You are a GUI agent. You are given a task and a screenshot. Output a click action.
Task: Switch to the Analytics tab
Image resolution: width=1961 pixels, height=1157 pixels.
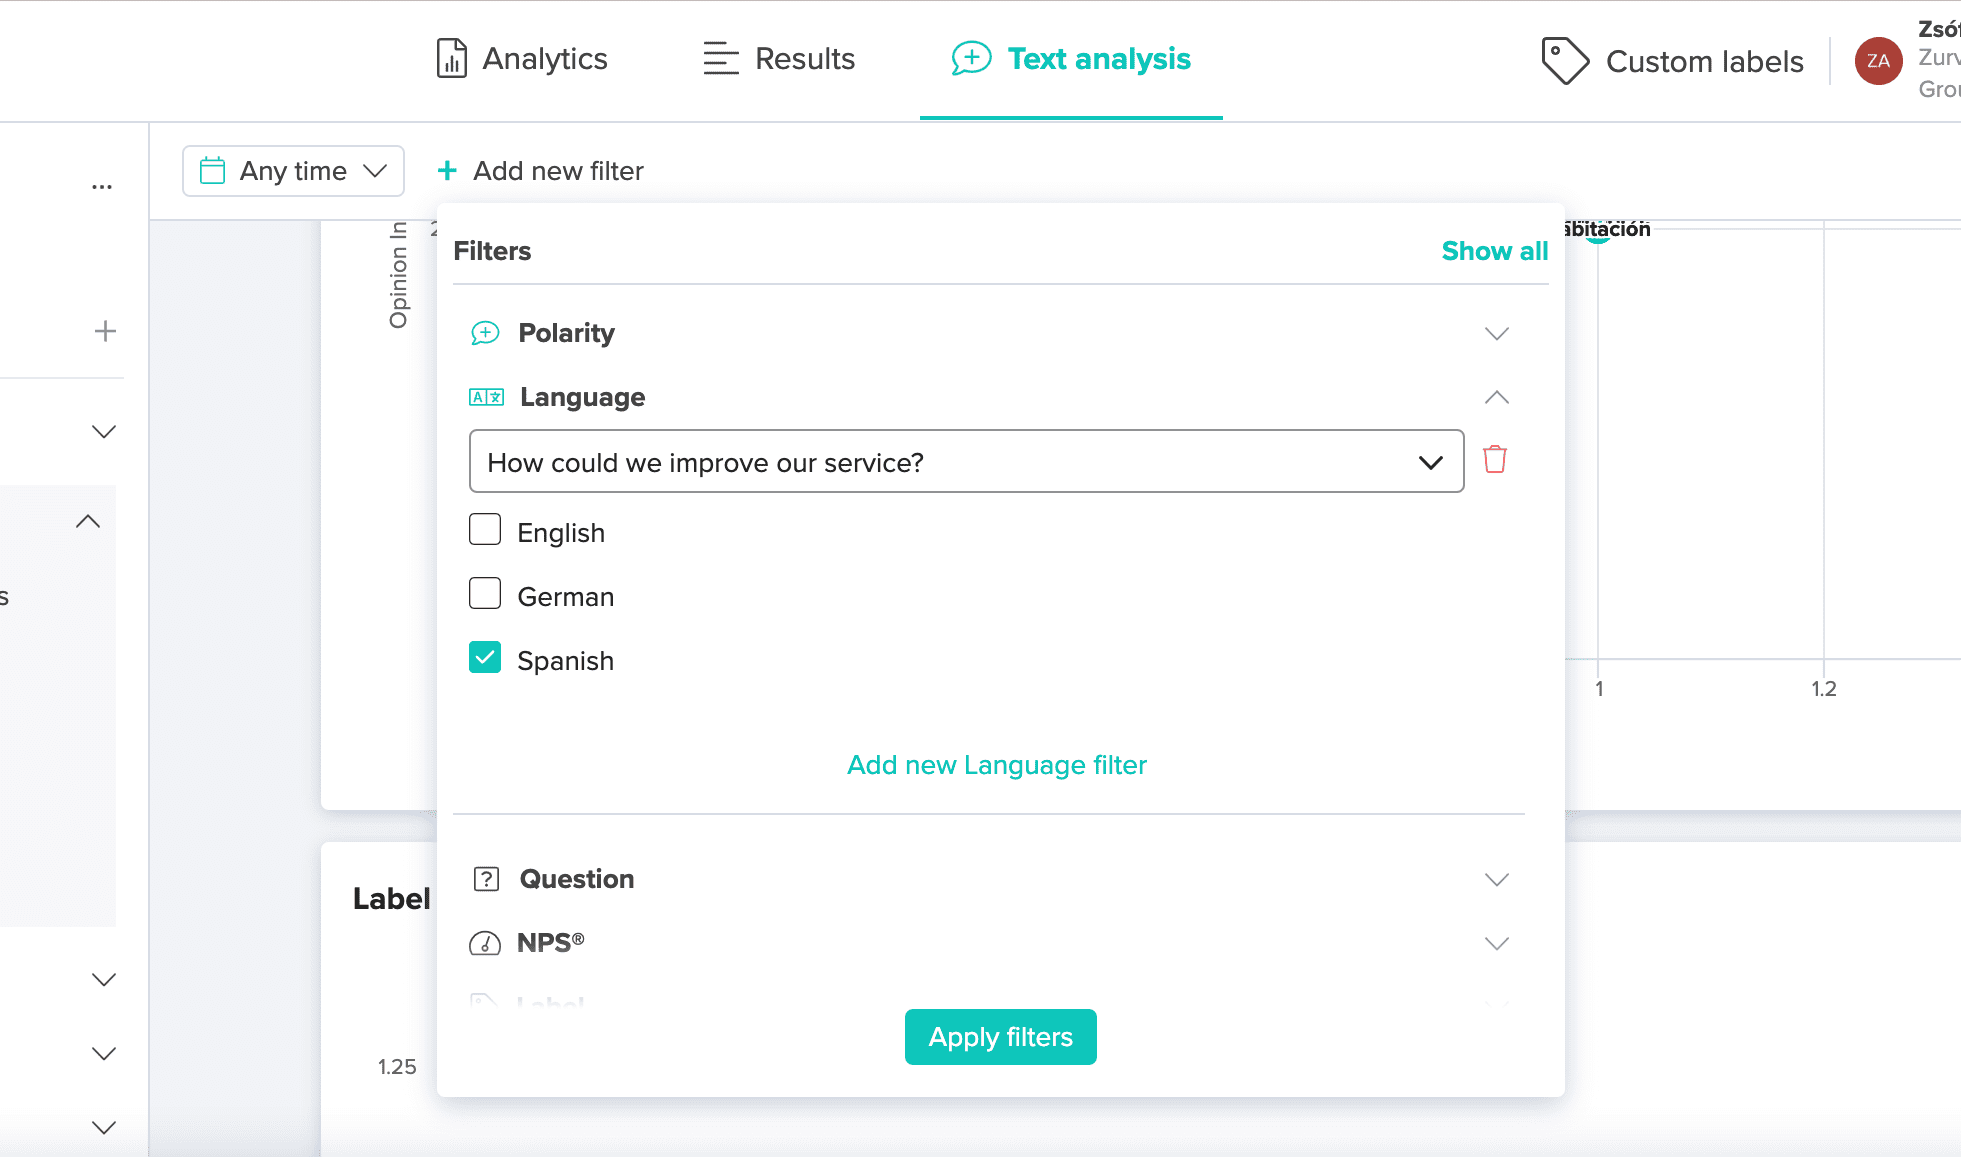point(521,58)
